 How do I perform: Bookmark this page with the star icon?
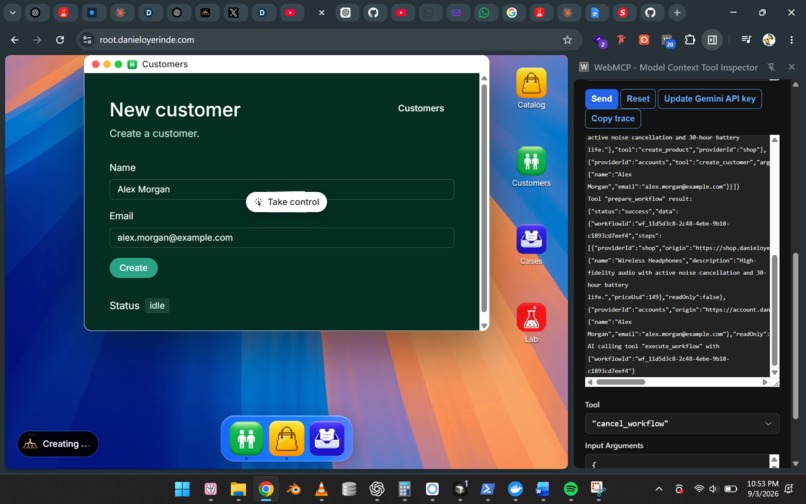(567, 40)
